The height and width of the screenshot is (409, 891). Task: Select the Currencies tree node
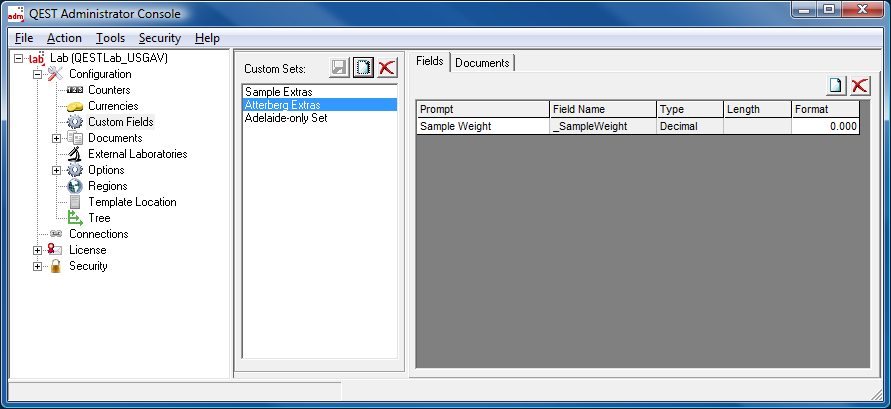tap(112, 106)
